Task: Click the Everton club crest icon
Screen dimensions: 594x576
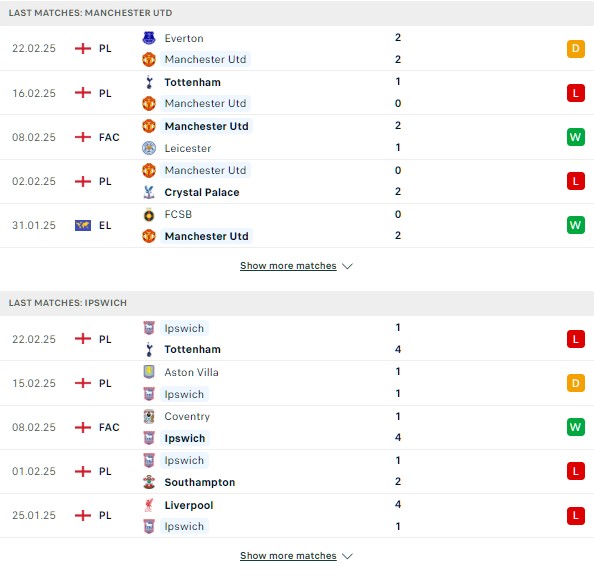Action: click(149, 38)
